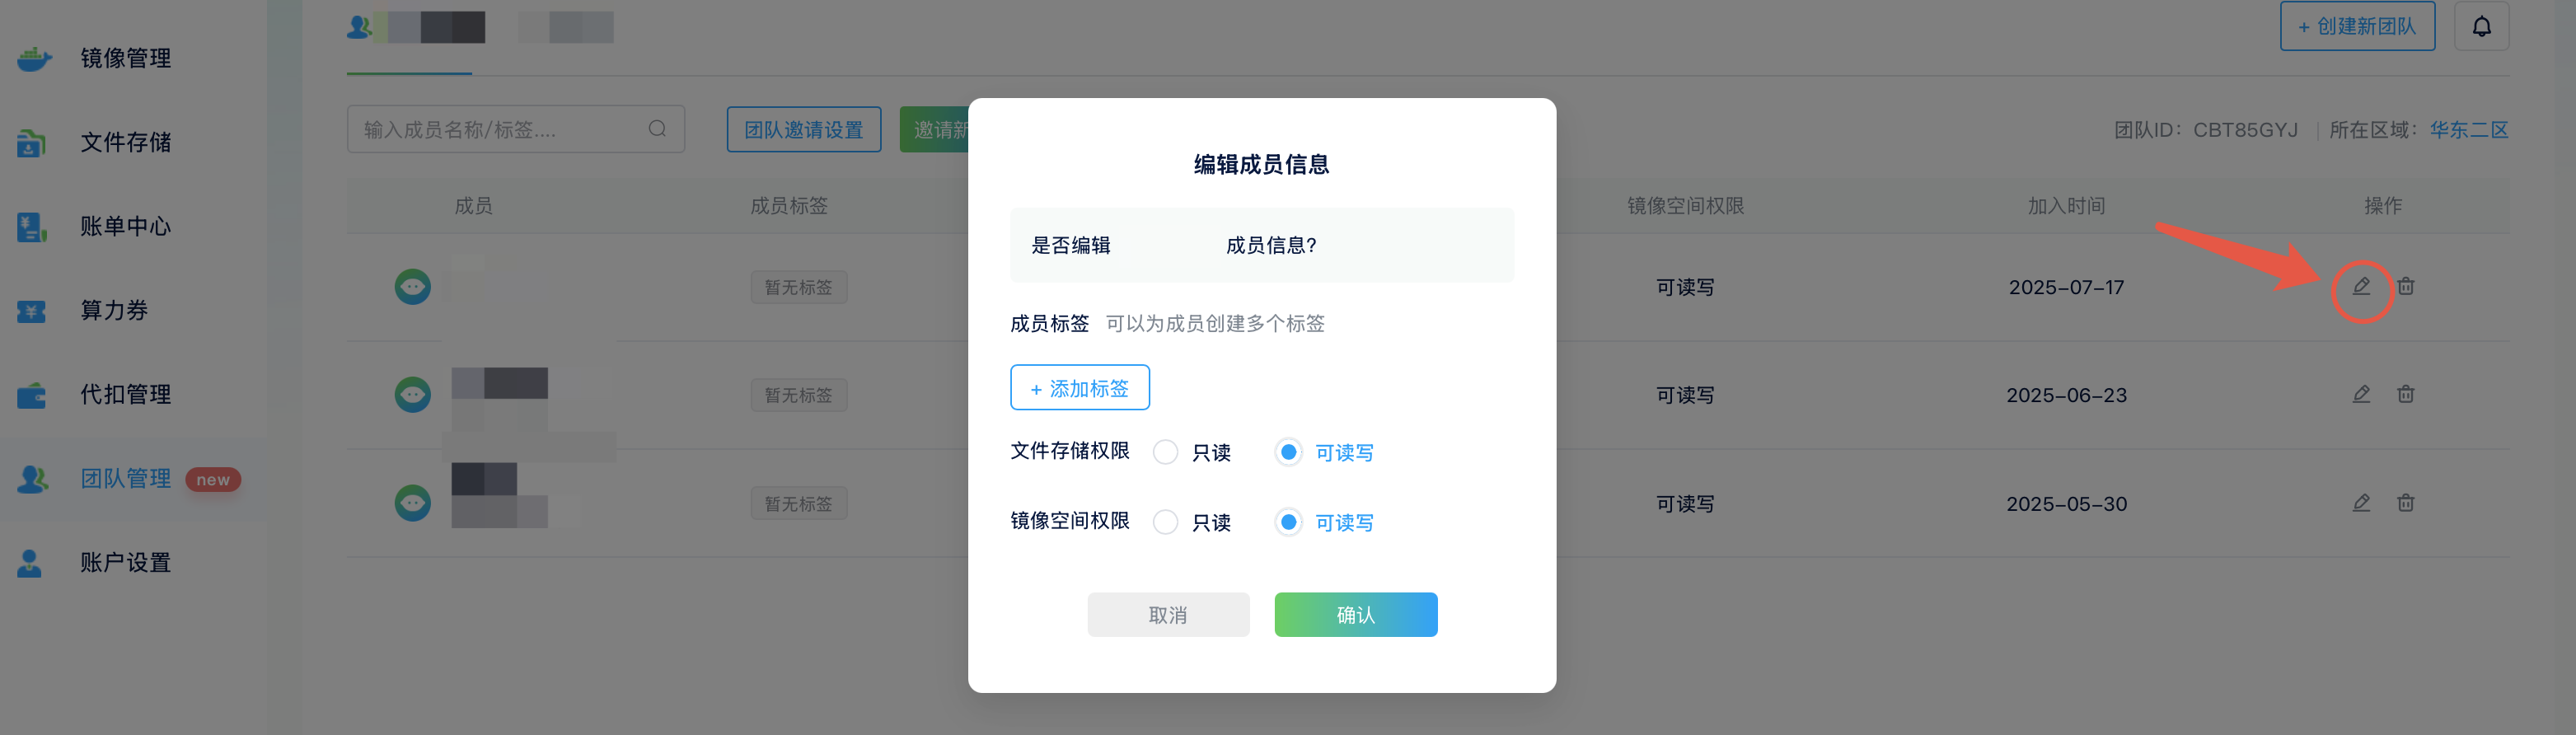The width and height of the screenshot is (2576, 735).
Task: Click 暂无标签 for member joined 2025-07-17
Action: [x=799, y=287]
